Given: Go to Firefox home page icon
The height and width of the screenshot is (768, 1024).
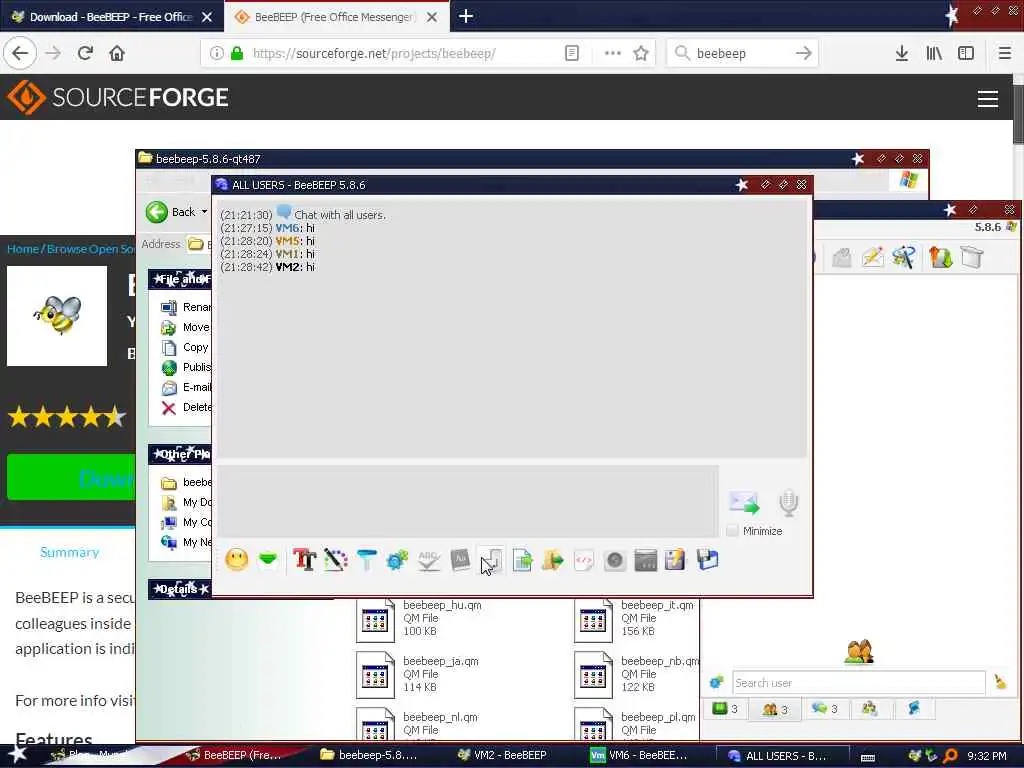Looking at the screenshot, I should click(x=117, y=53).
